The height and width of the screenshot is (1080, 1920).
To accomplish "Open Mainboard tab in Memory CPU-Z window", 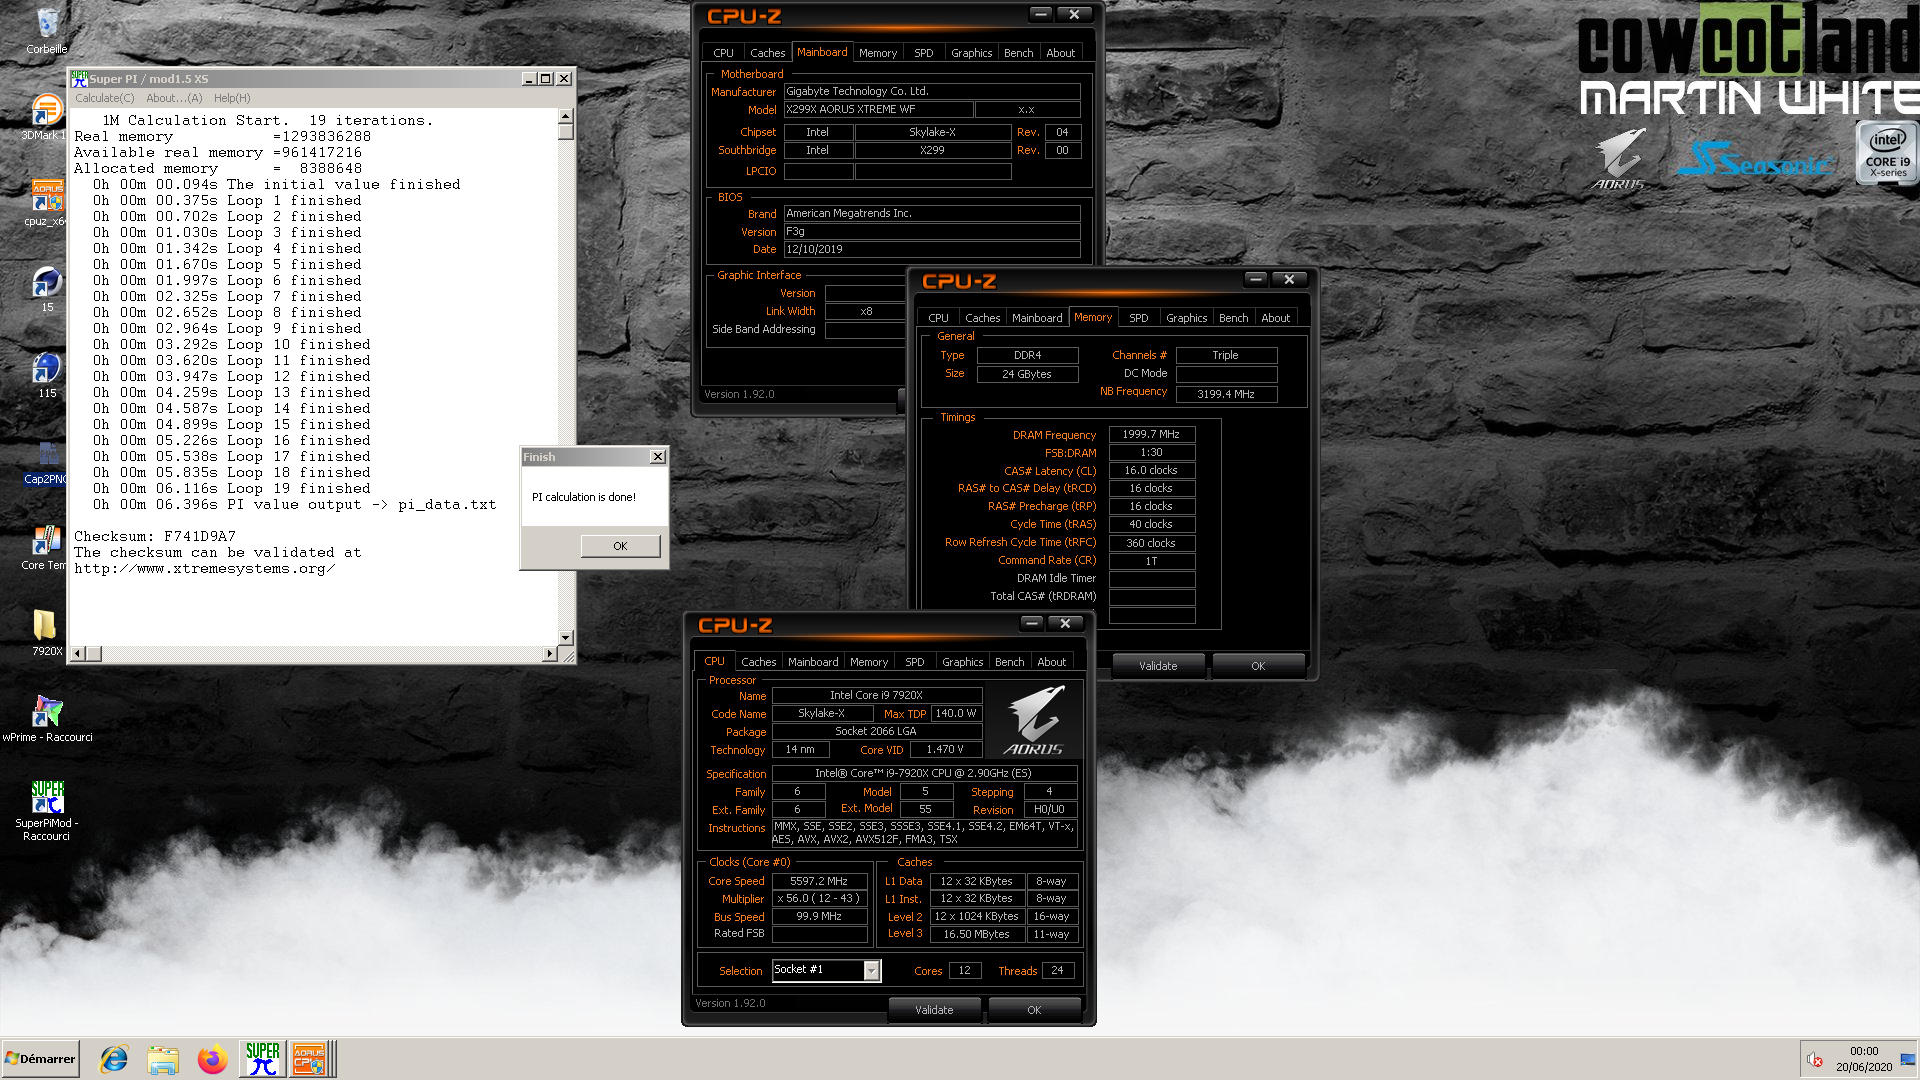I will pyautogui.click(x=1037, y=318).
